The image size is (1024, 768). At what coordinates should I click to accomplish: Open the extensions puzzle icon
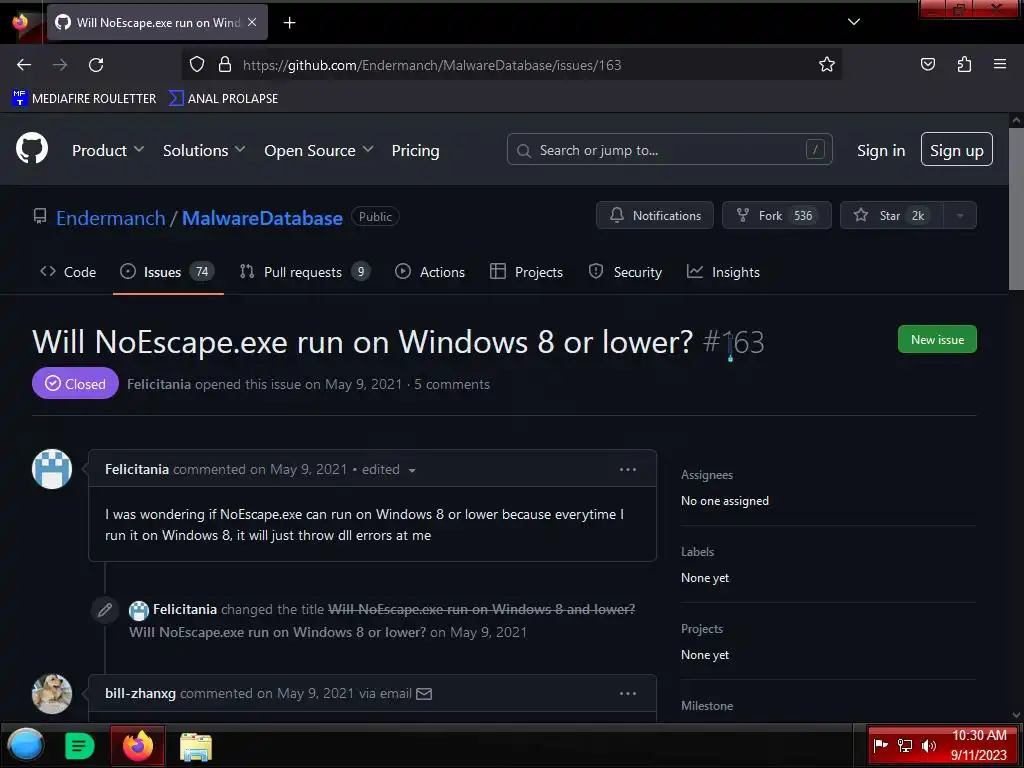(964, 64)
